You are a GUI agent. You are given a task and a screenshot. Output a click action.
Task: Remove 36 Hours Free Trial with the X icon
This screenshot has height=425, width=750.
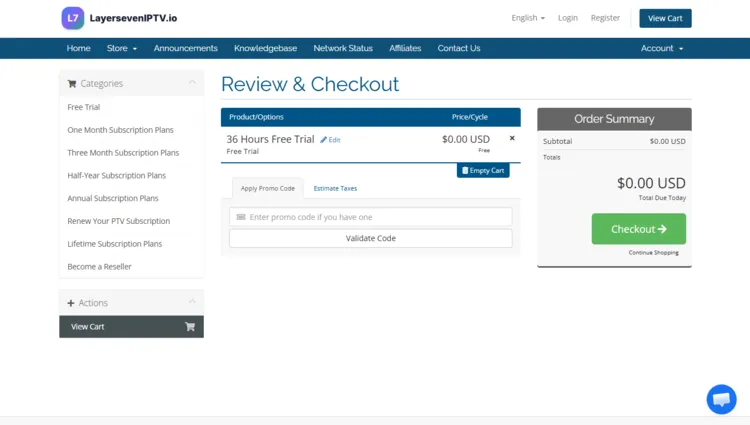[x=512, y=138]
